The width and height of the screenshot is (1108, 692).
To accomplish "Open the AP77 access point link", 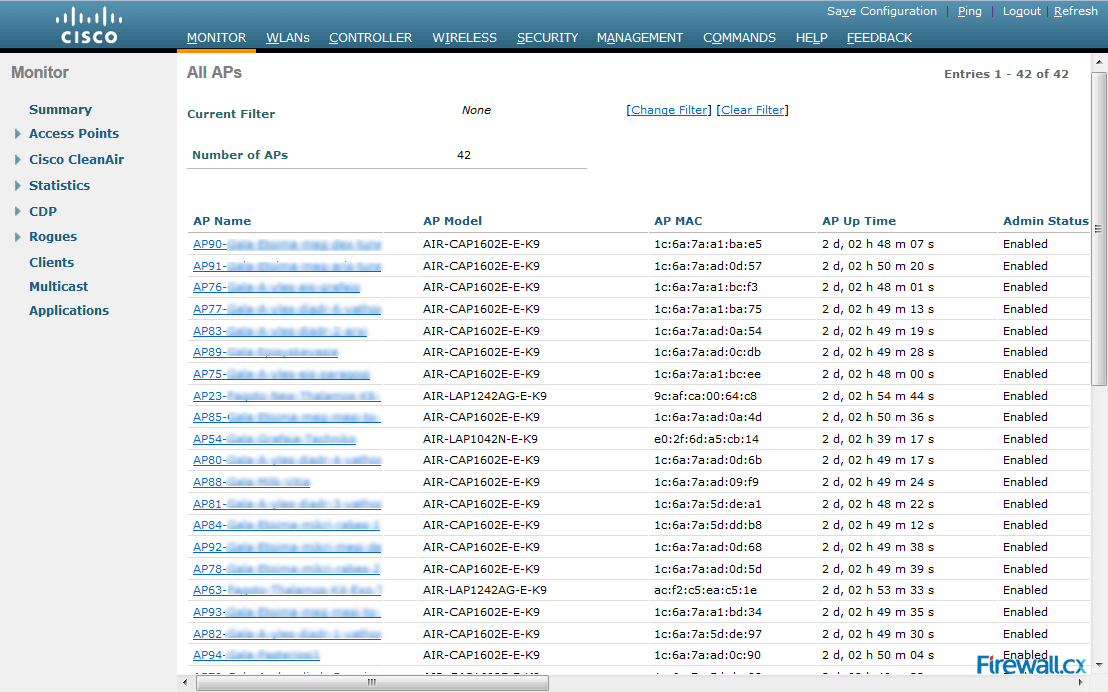I will (287, 310).
